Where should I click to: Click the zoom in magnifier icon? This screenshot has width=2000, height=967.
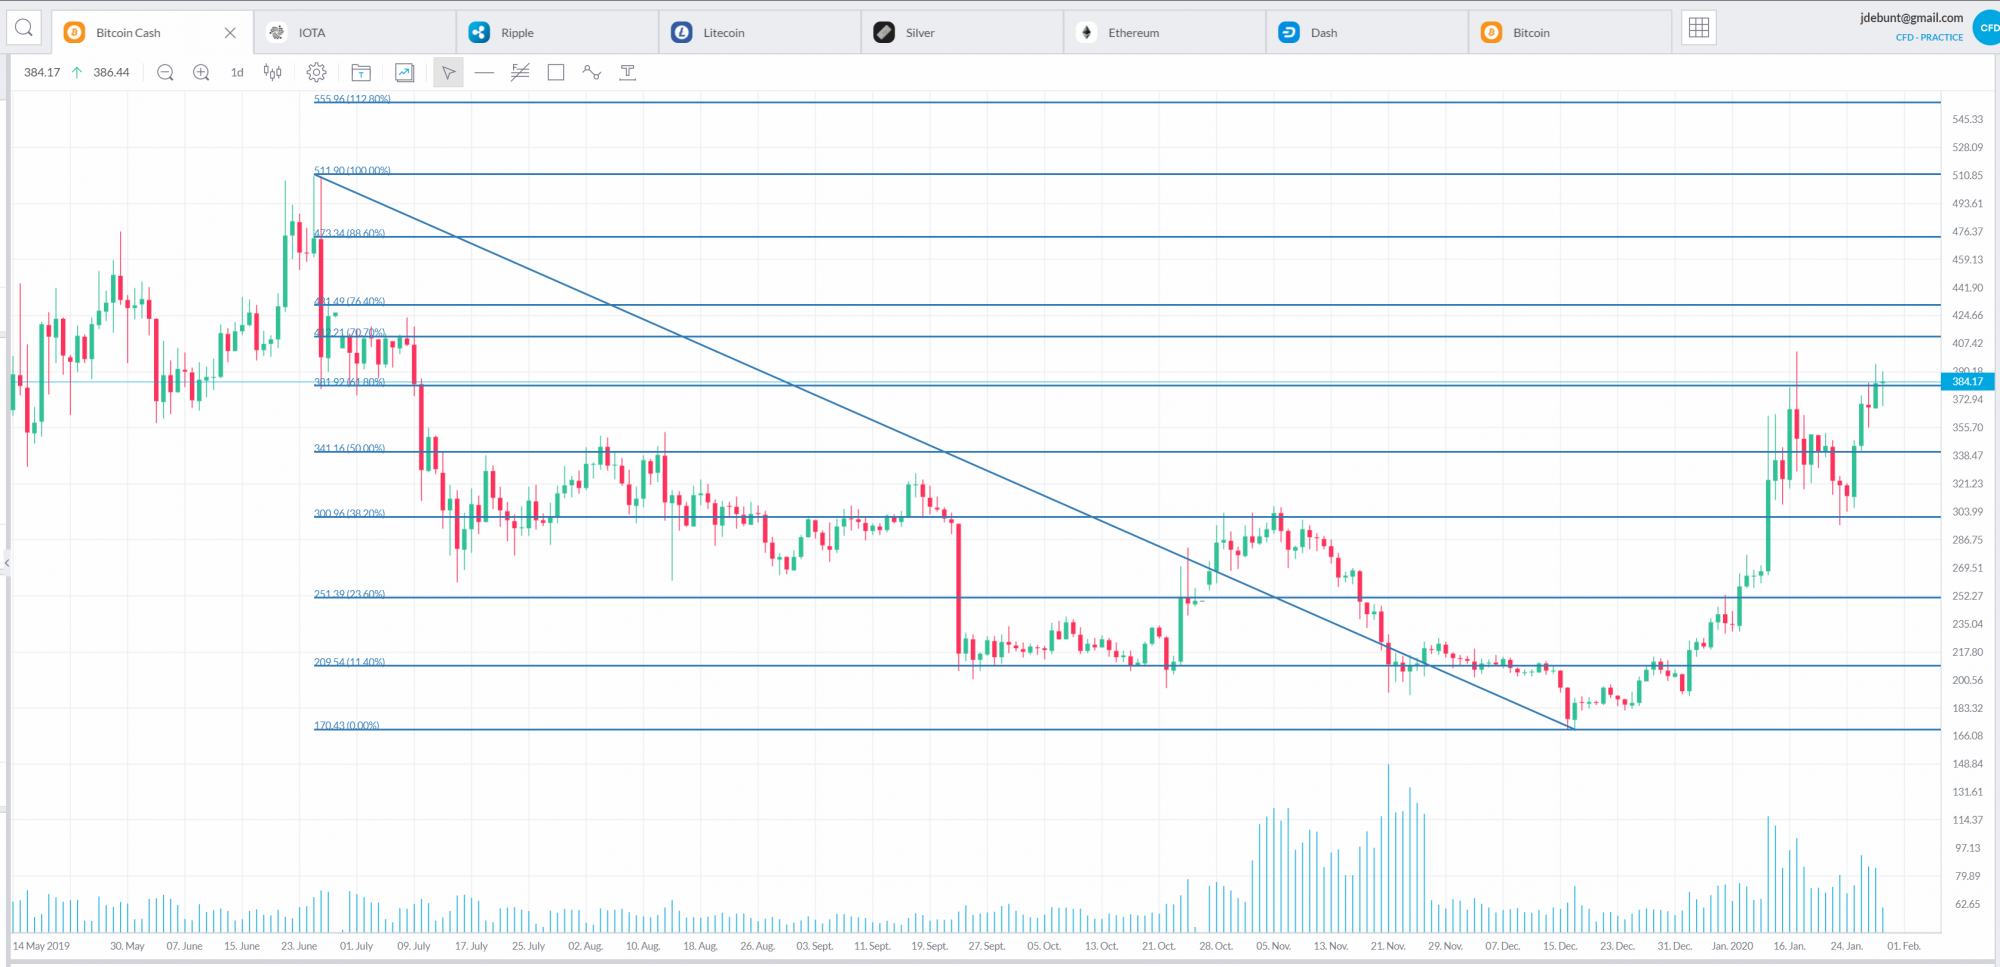point(201,72)
